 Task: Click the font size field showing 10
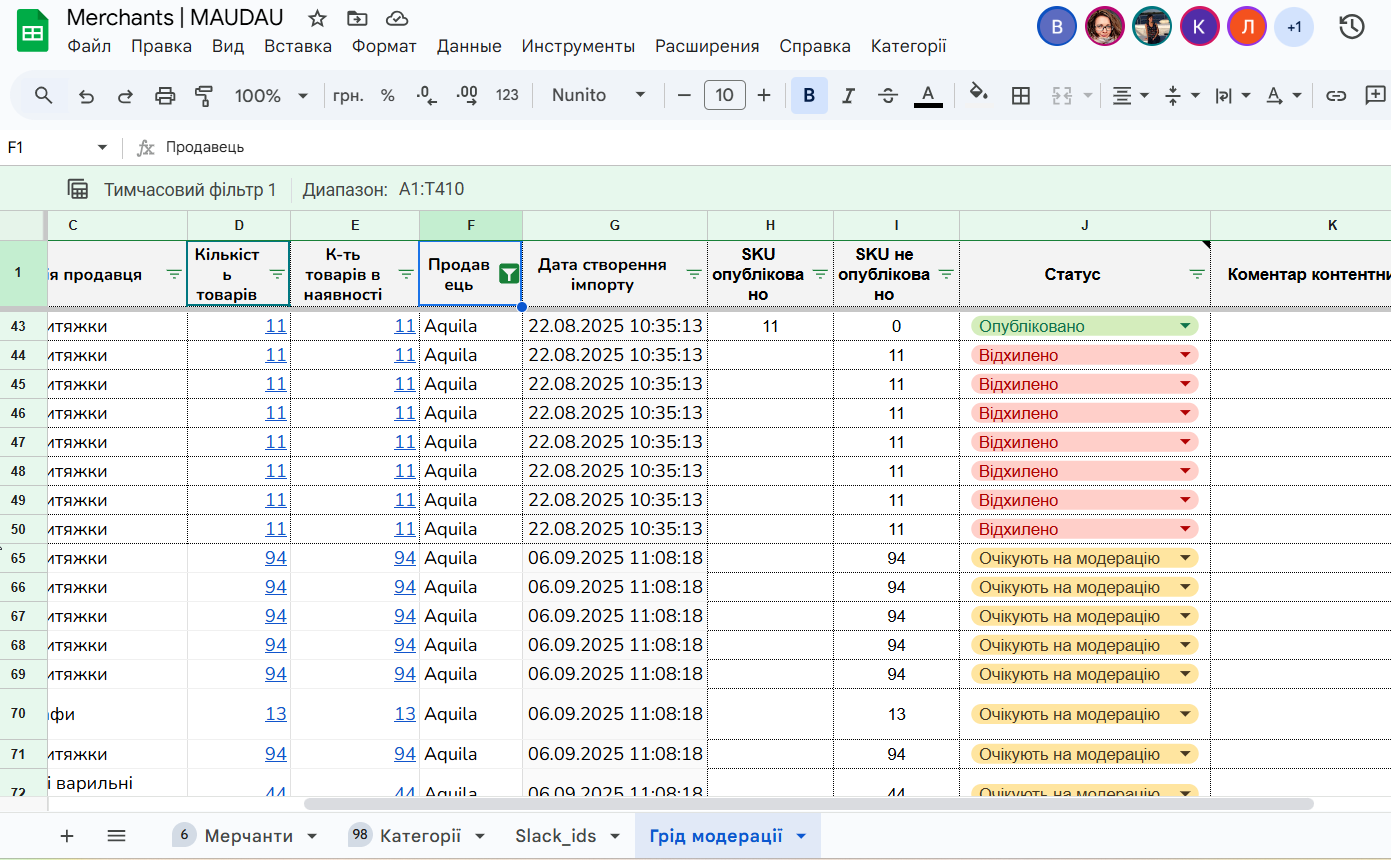point(725,96)
